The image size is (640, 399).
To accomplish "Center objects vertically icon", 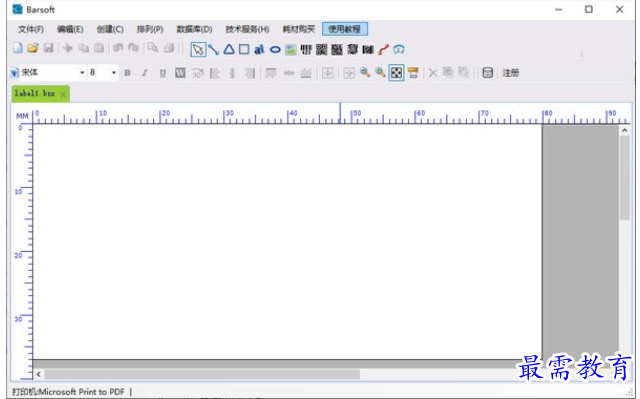I will 289,73.
